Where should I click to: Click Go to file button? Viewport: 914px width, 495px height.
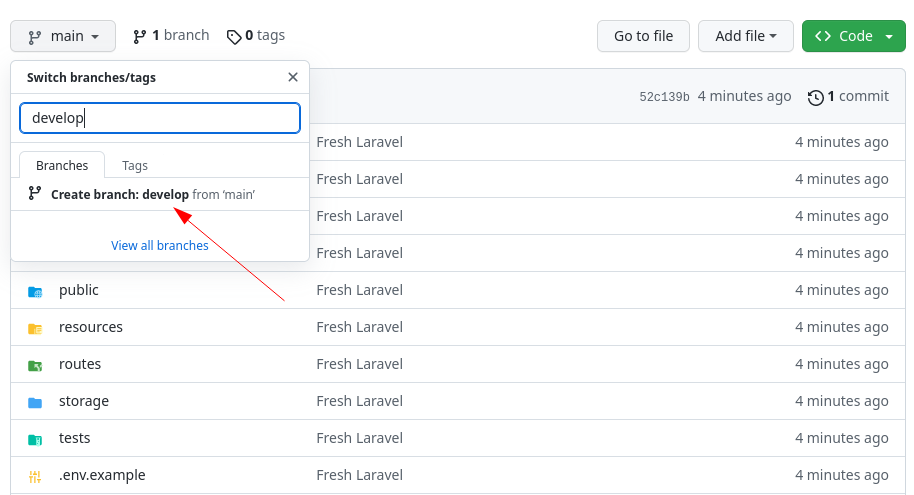point(643,36)
